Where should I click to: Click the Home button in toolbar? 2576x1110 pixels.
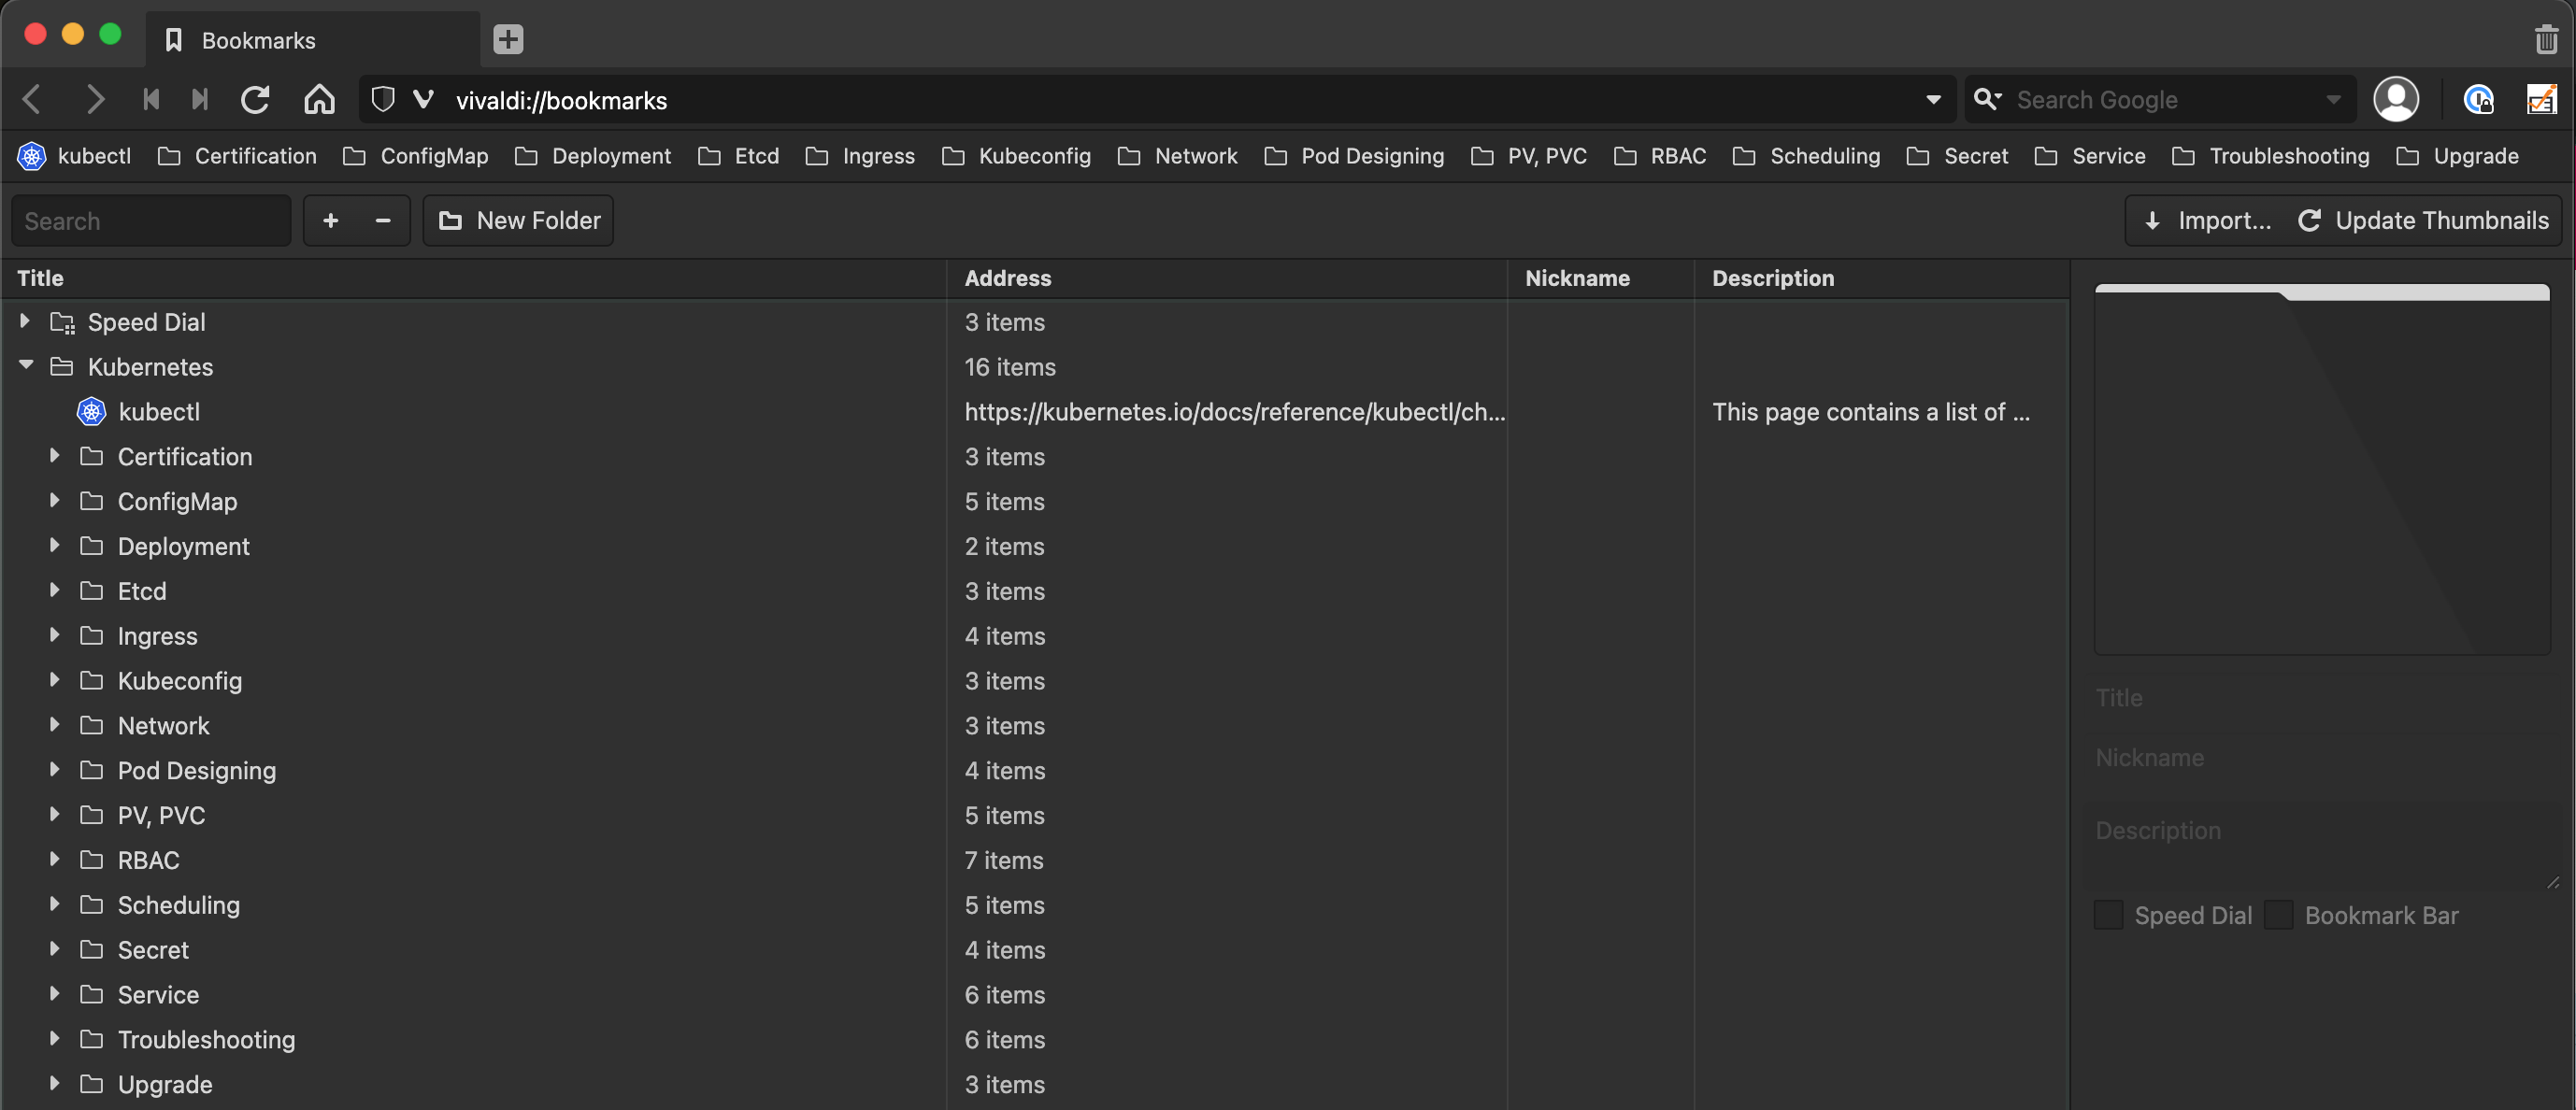(319, 100)
